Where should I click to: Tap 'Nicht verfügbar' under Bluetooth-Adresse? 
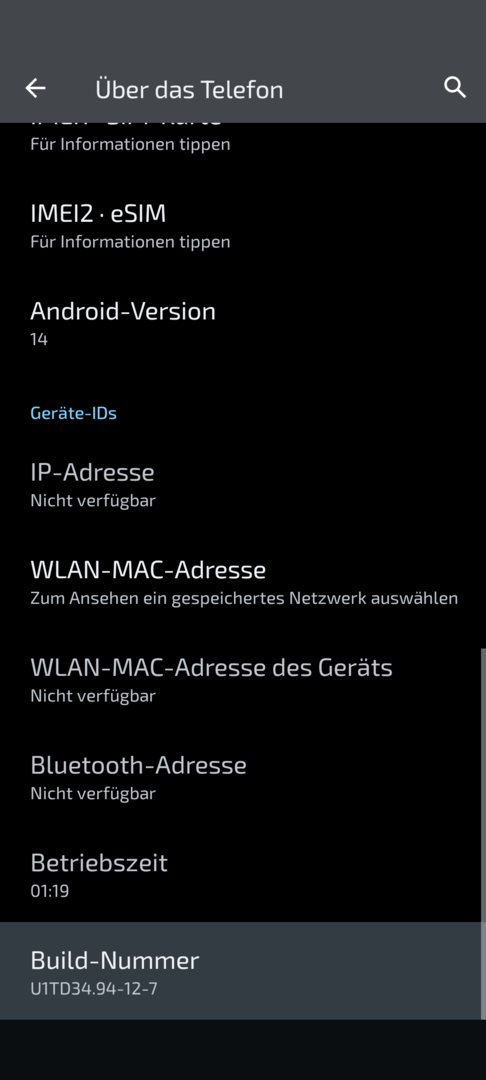coord(93,793)
